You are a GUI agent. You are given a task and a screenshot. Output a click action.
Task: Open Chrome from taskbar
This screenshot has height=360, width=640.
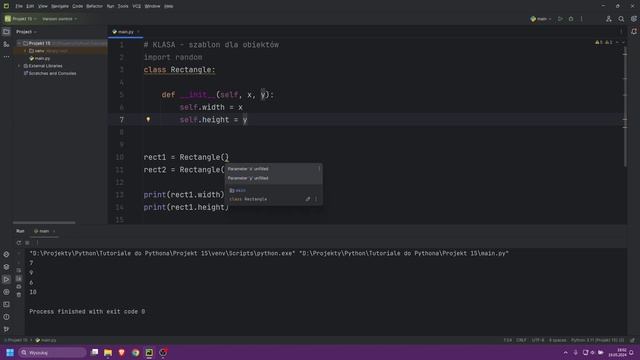click(136, 352)
